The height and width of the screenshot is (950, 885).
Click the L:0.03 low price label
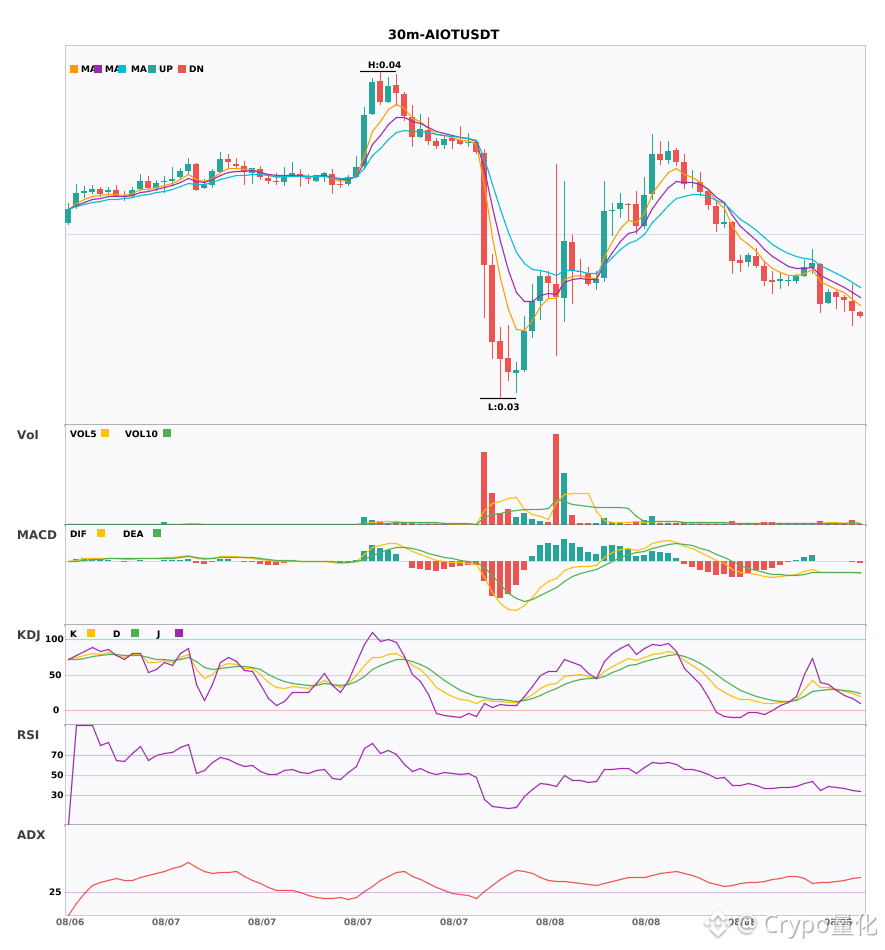503,407
